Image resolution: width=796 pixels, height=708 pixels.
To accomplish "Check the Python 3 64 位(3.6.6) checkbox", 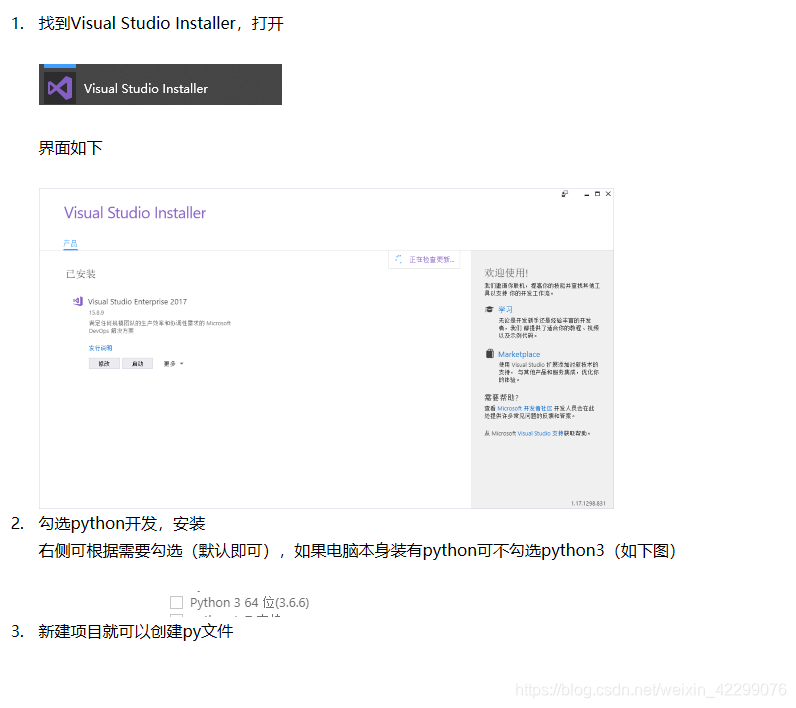I will click(176, 602).
